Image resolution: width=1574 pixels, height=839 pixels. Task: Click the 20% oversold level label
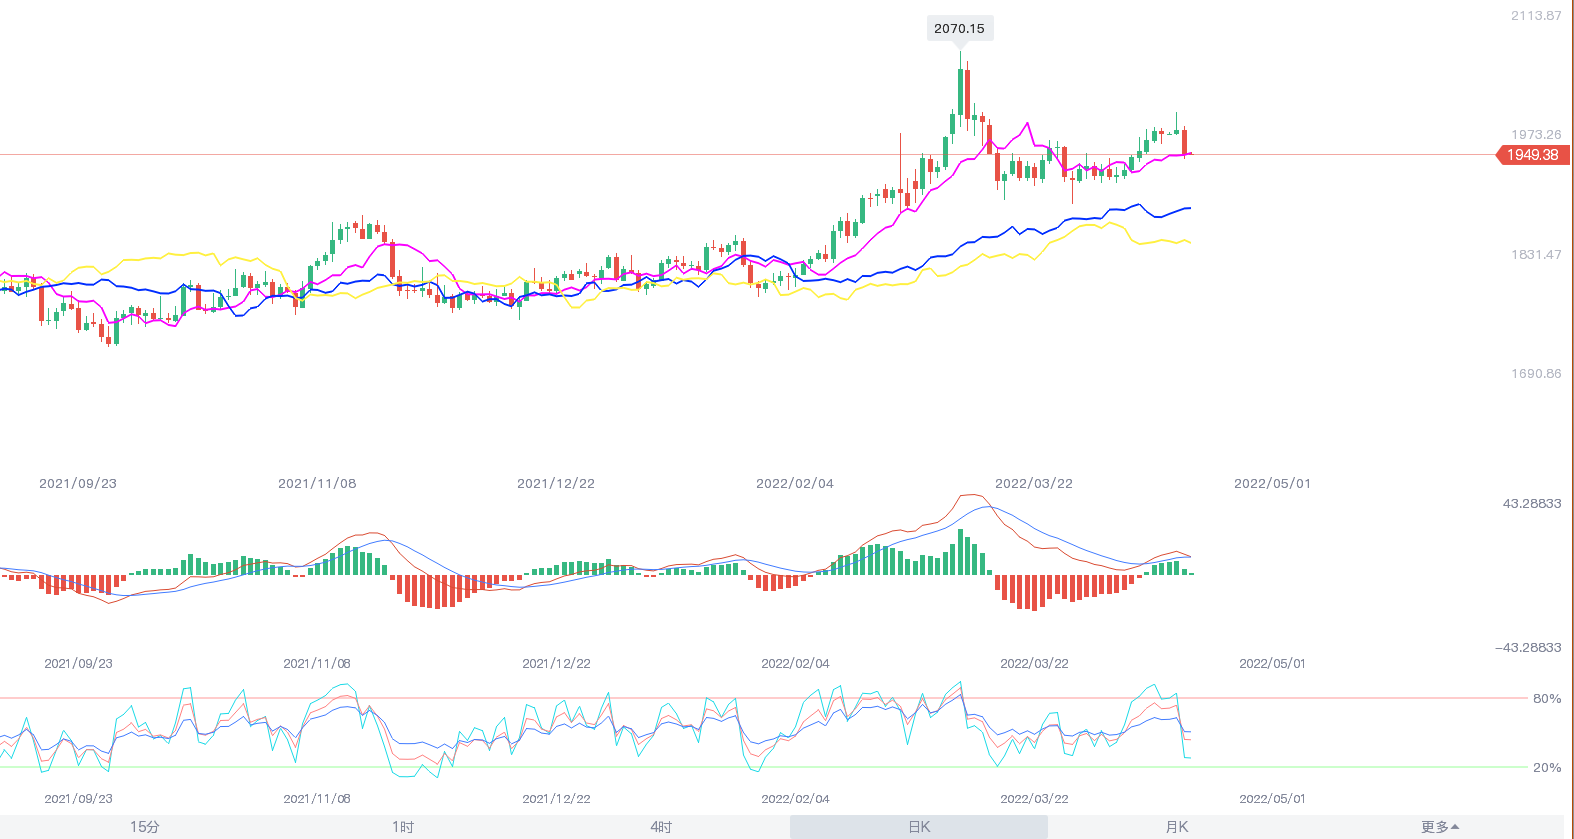pyautogui.click(x=1546, y=768)
